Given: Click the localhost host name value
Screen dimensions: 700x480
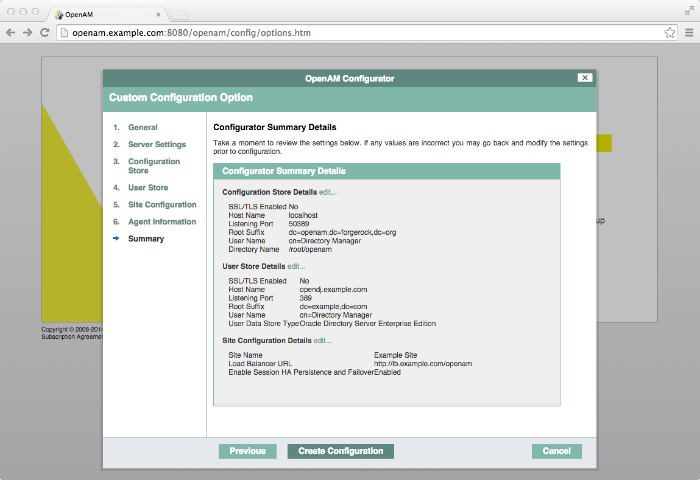Looking at the screenshot, I should [303, 215].
